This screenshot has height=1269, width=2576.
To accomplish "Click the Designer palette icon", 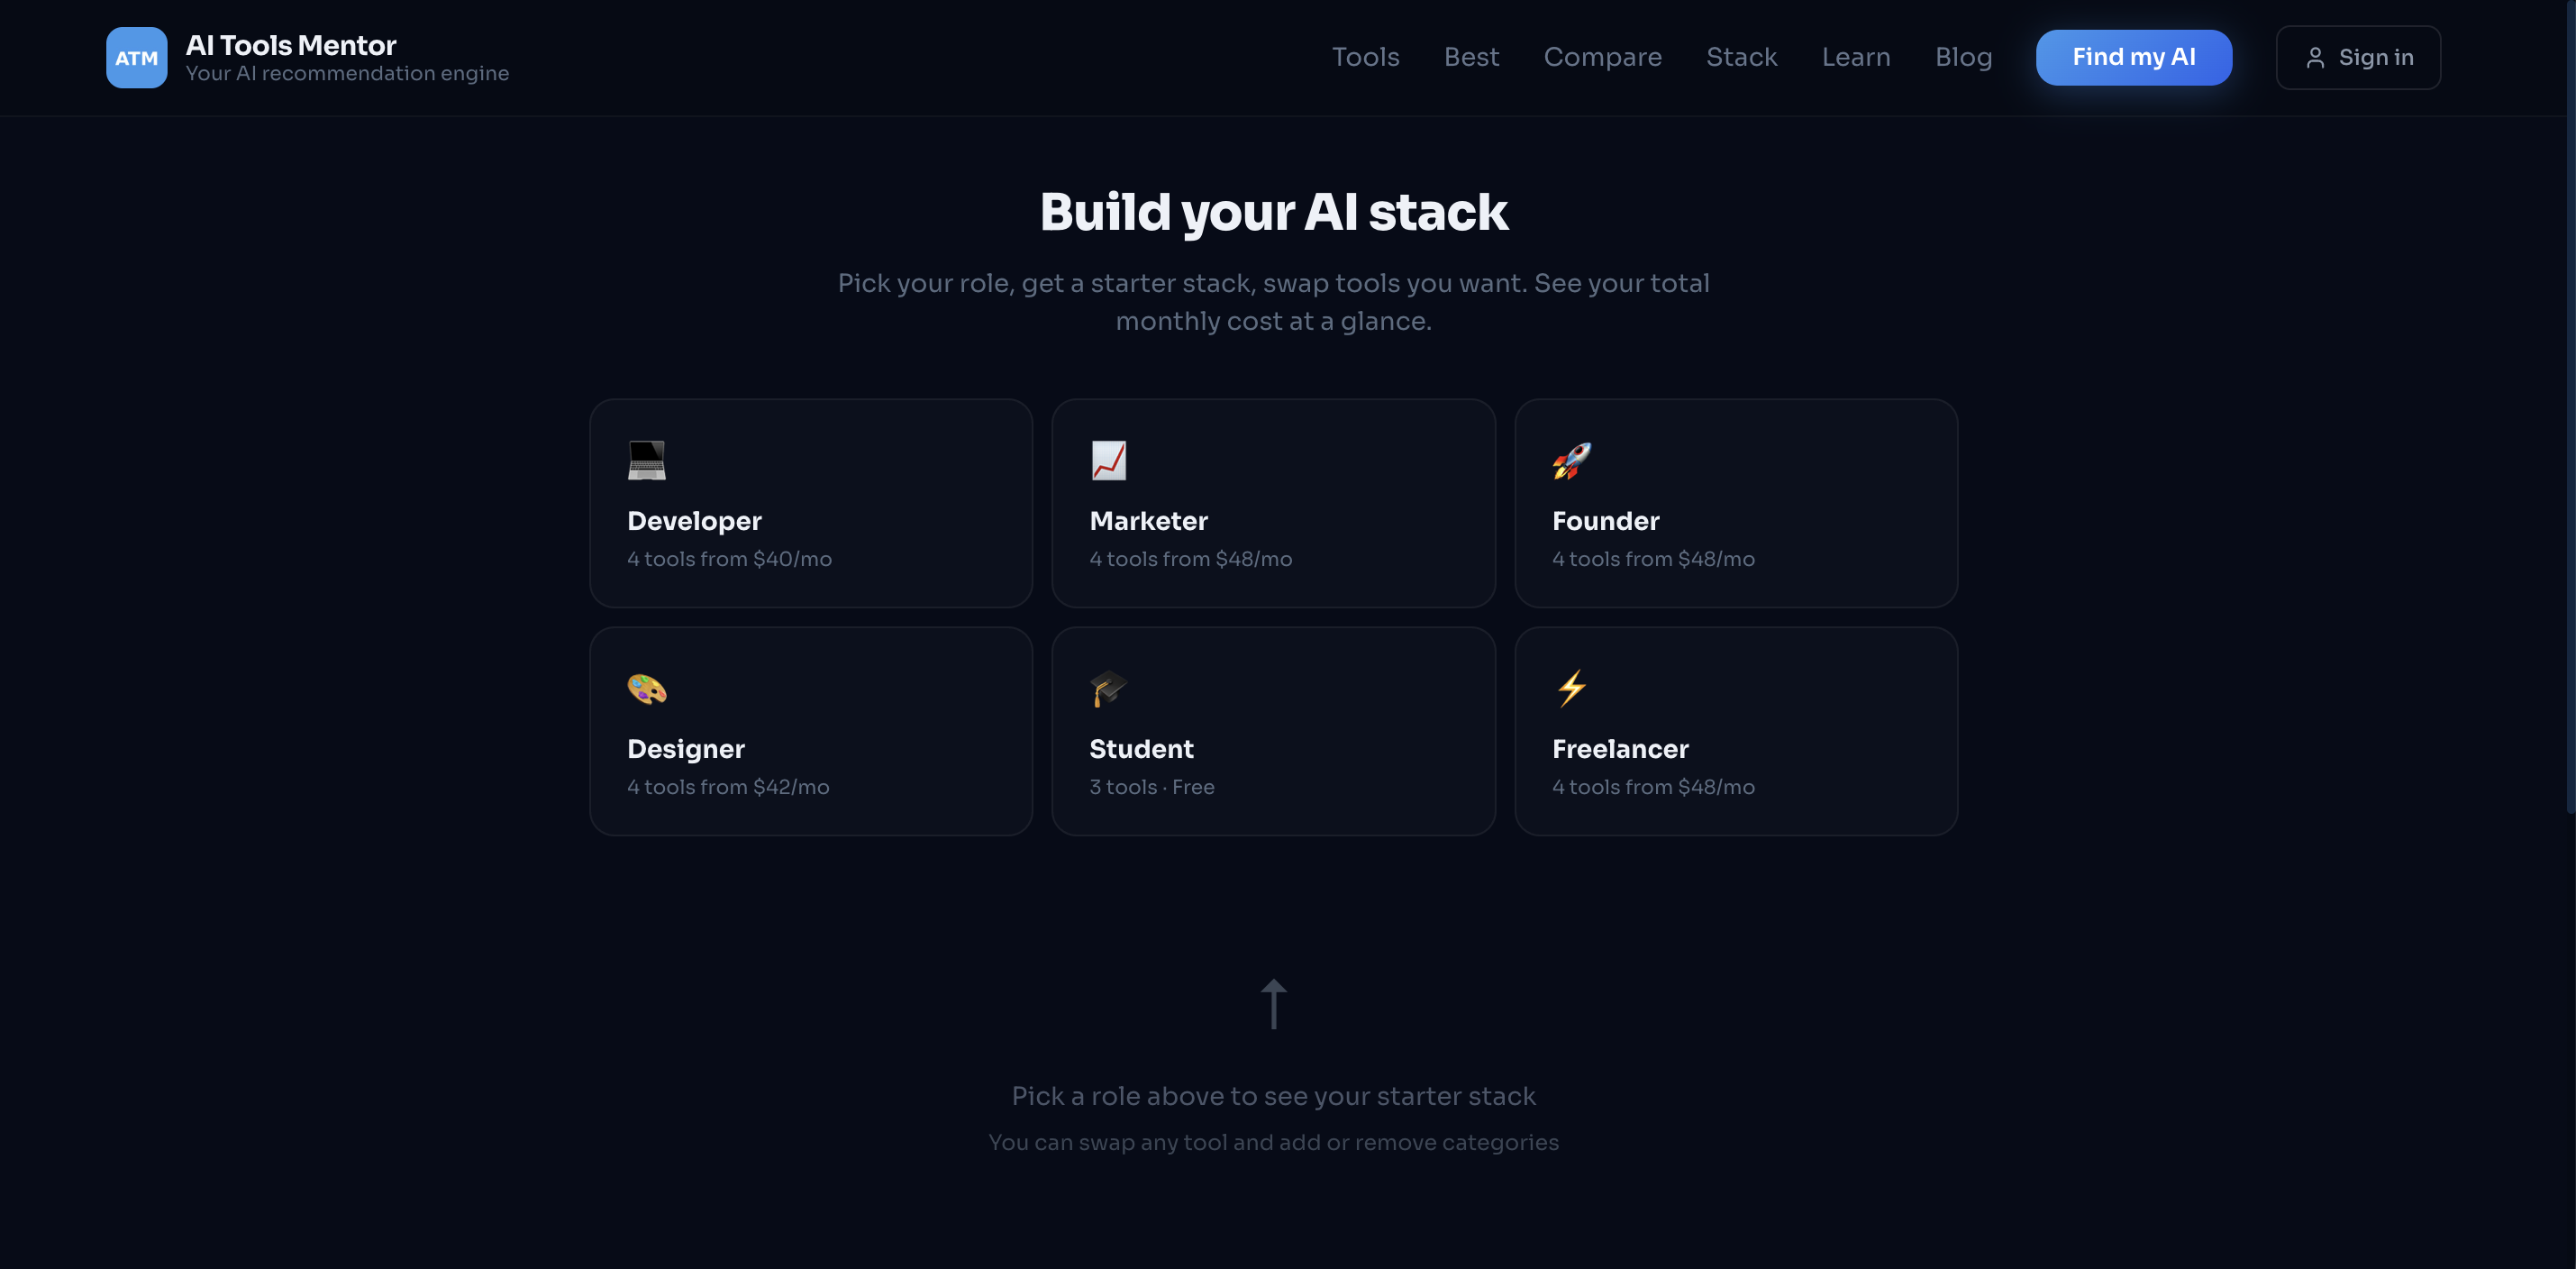I will click(x=647, y=689).
